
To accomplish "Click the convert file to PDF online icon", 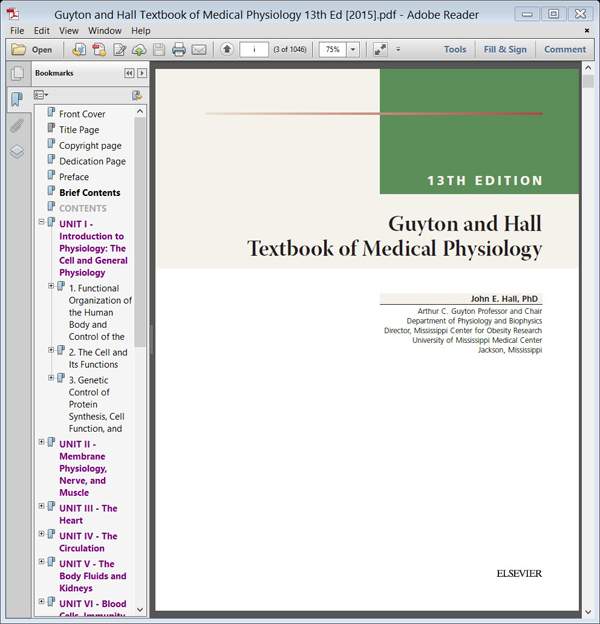I will pyautogui.click(x=79, y=49).
